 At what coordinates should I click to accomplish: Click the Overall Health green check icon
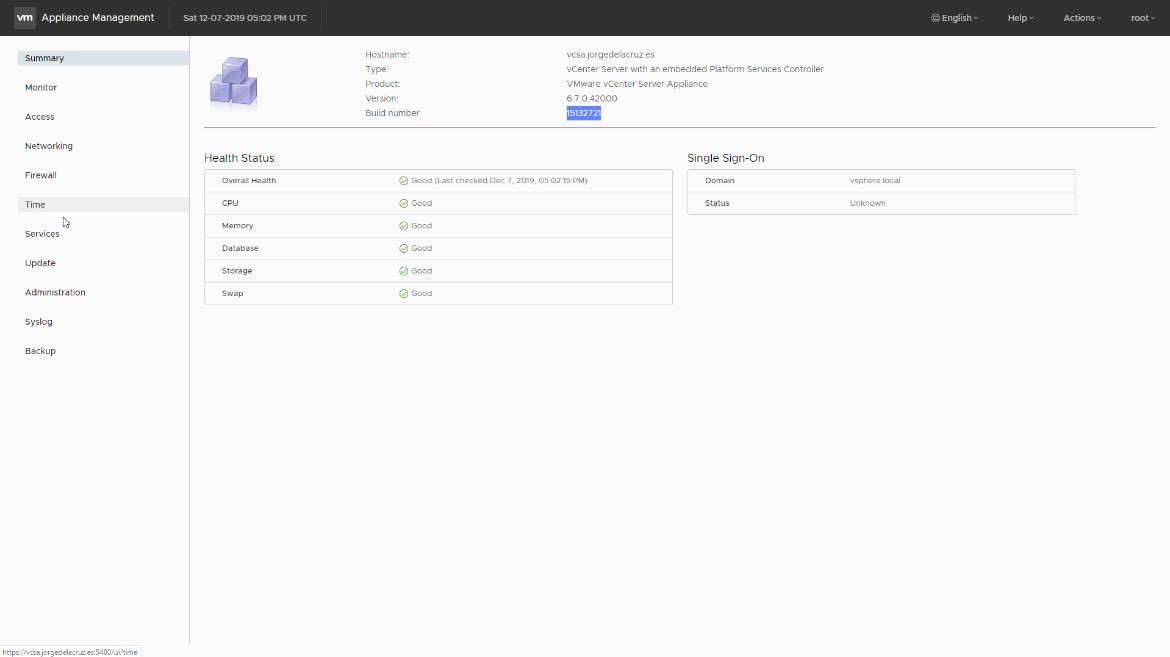404,181
